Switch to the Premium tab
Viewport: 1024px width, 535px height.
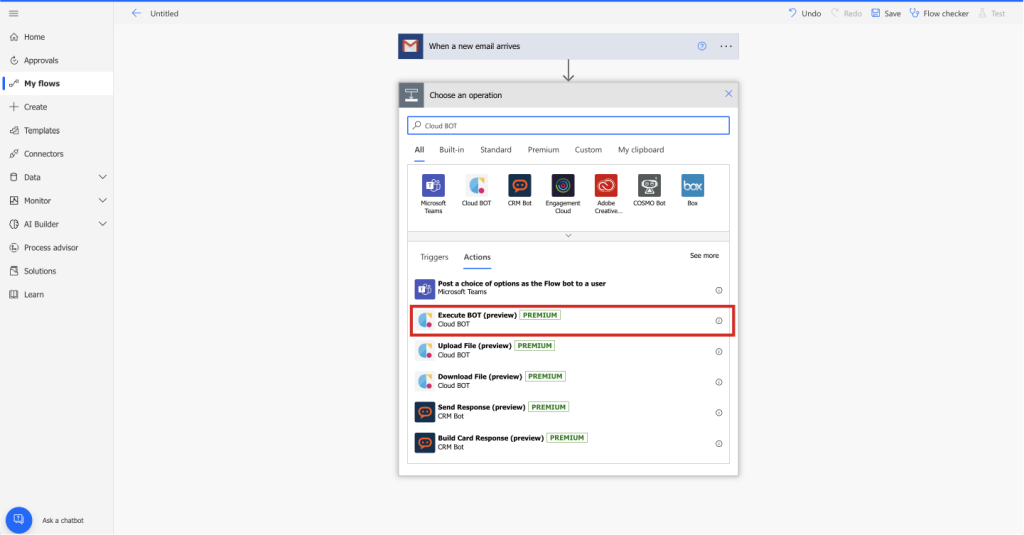point(543,150)
